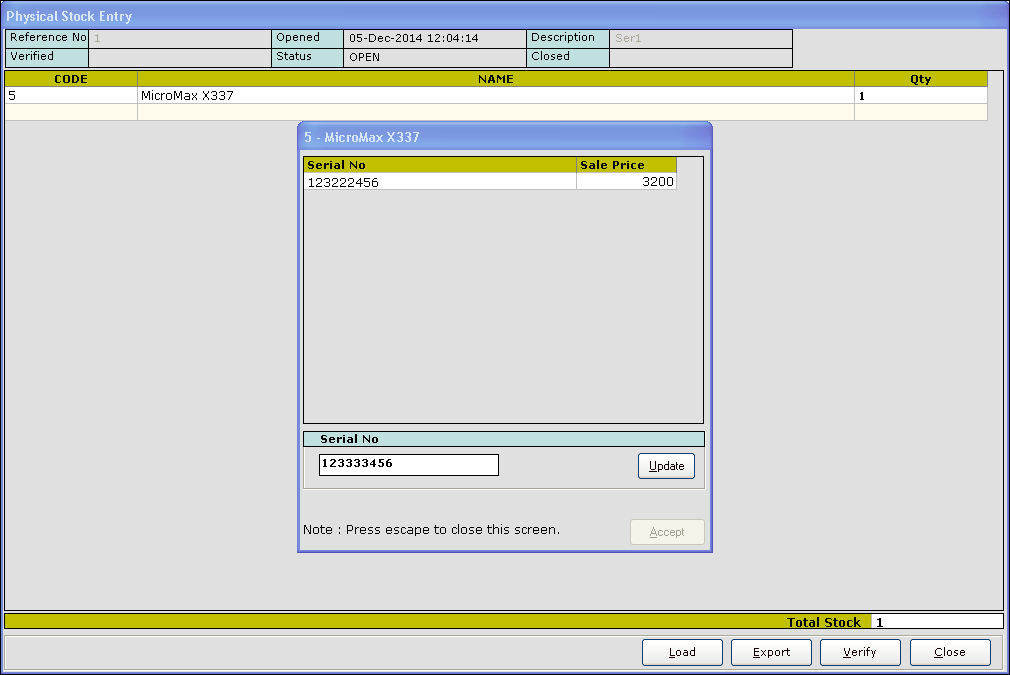
Task: Click the Export button
Action: 771,652
